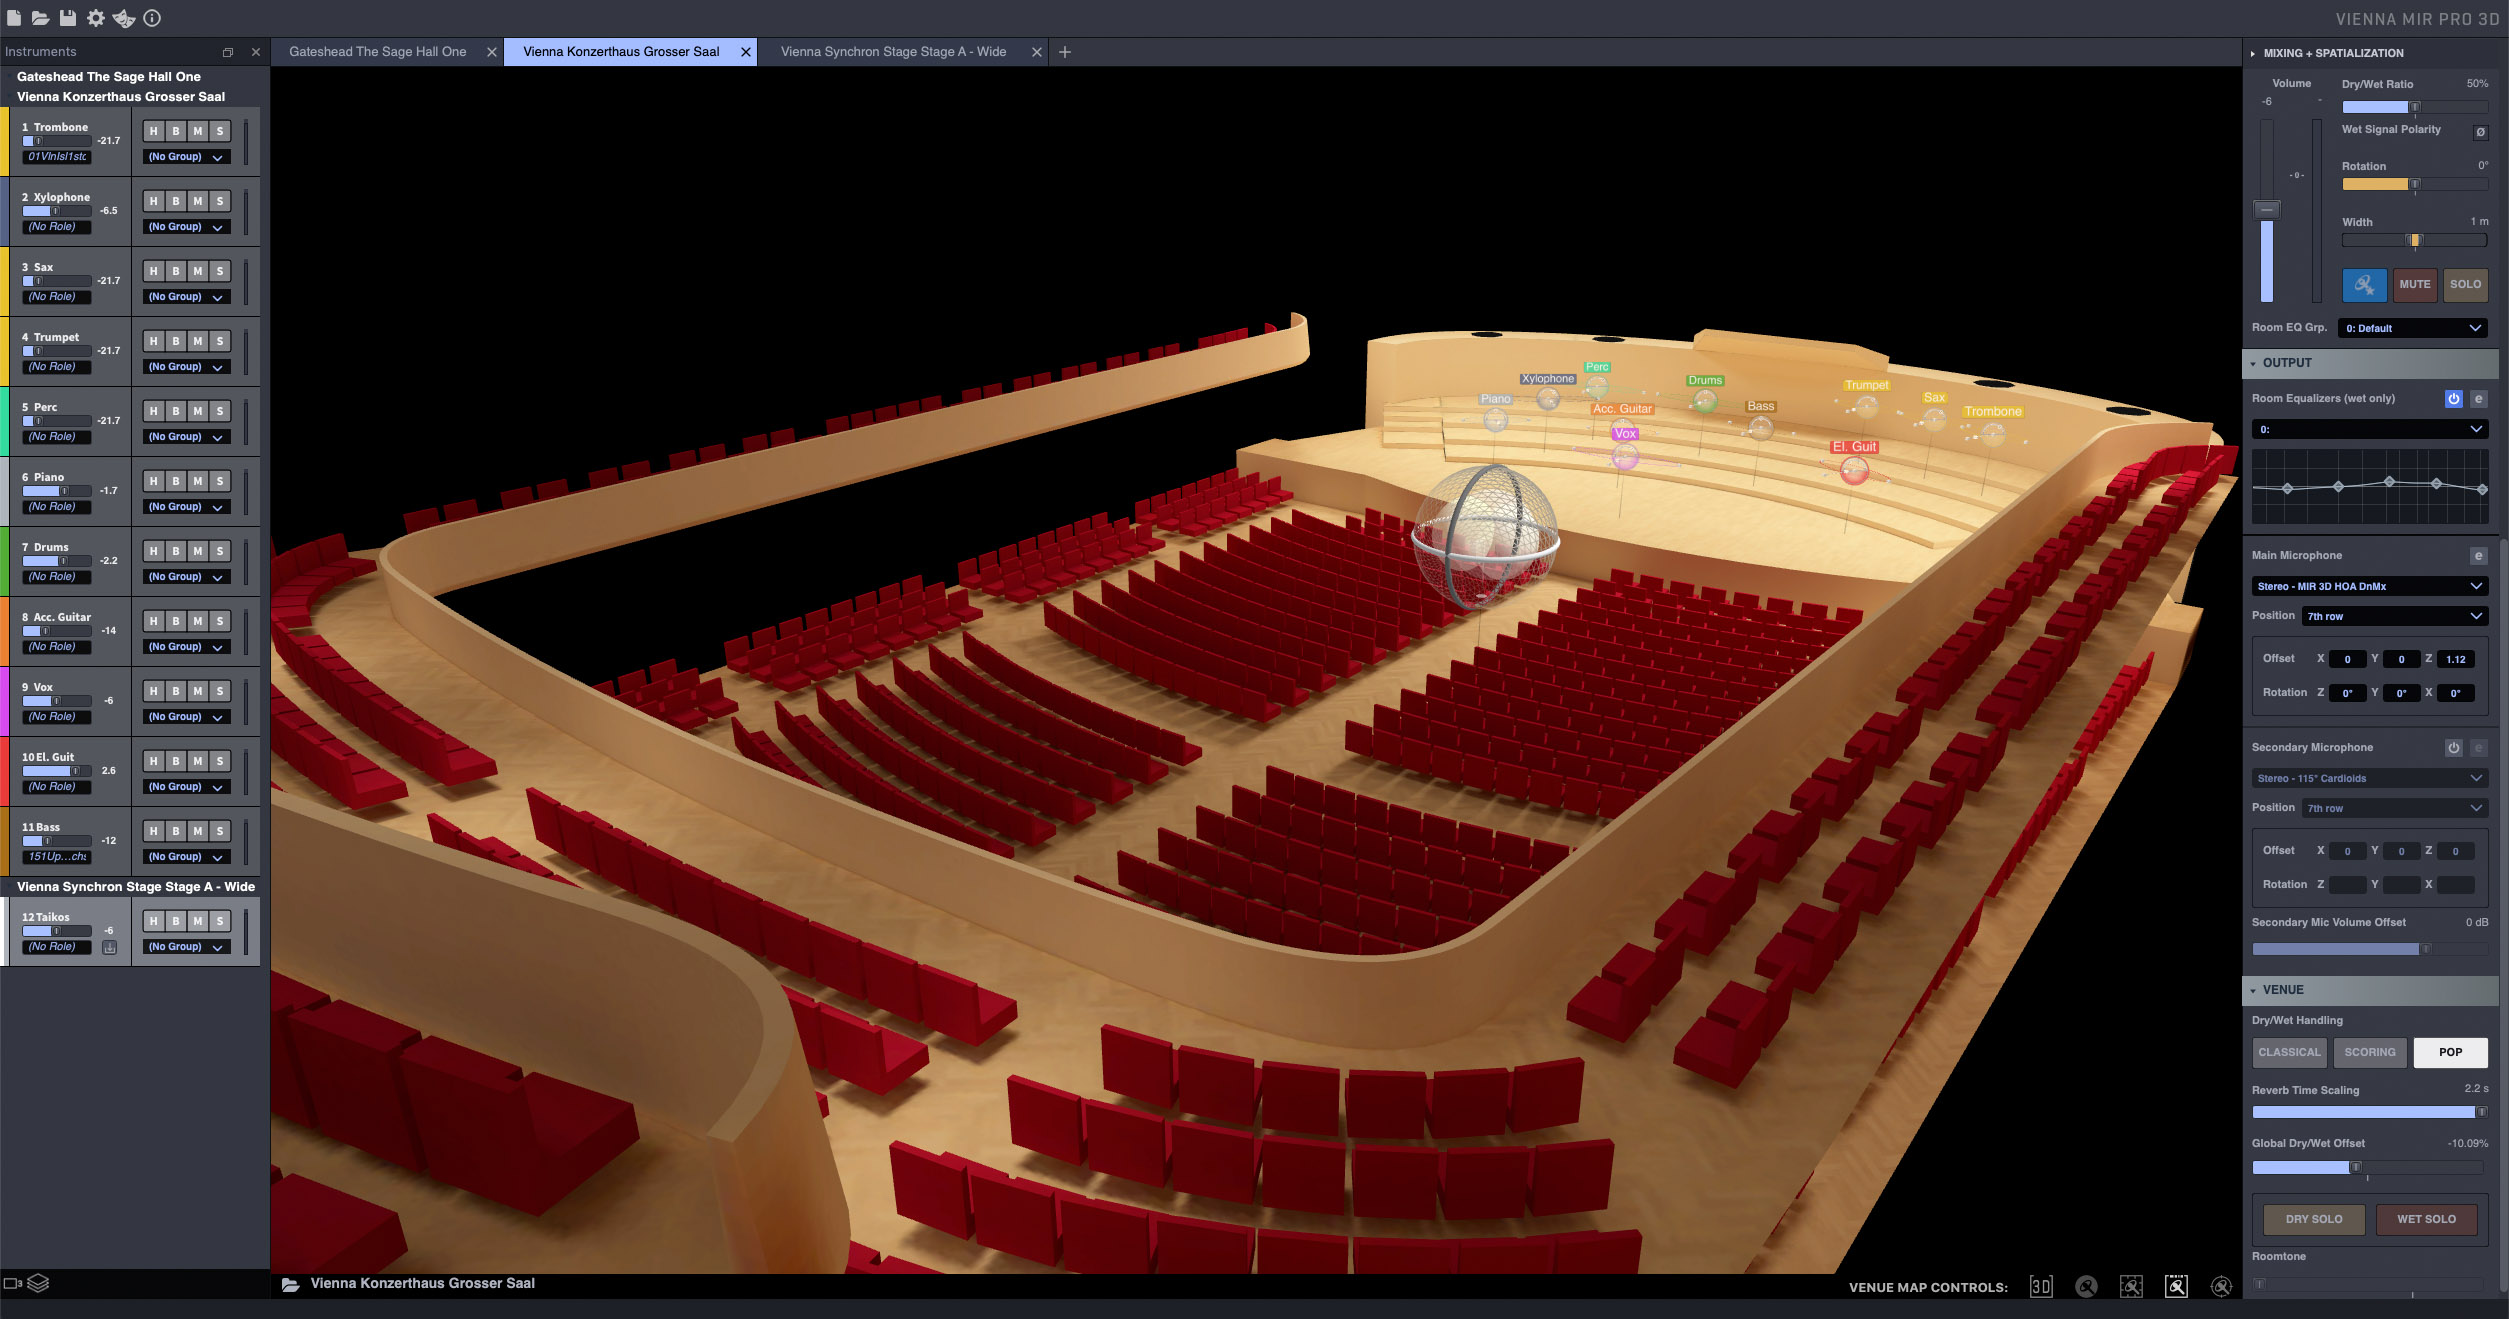
Task: Toggle Wet Signal Polarity phase invert icon
Action: click(2480, 132)
